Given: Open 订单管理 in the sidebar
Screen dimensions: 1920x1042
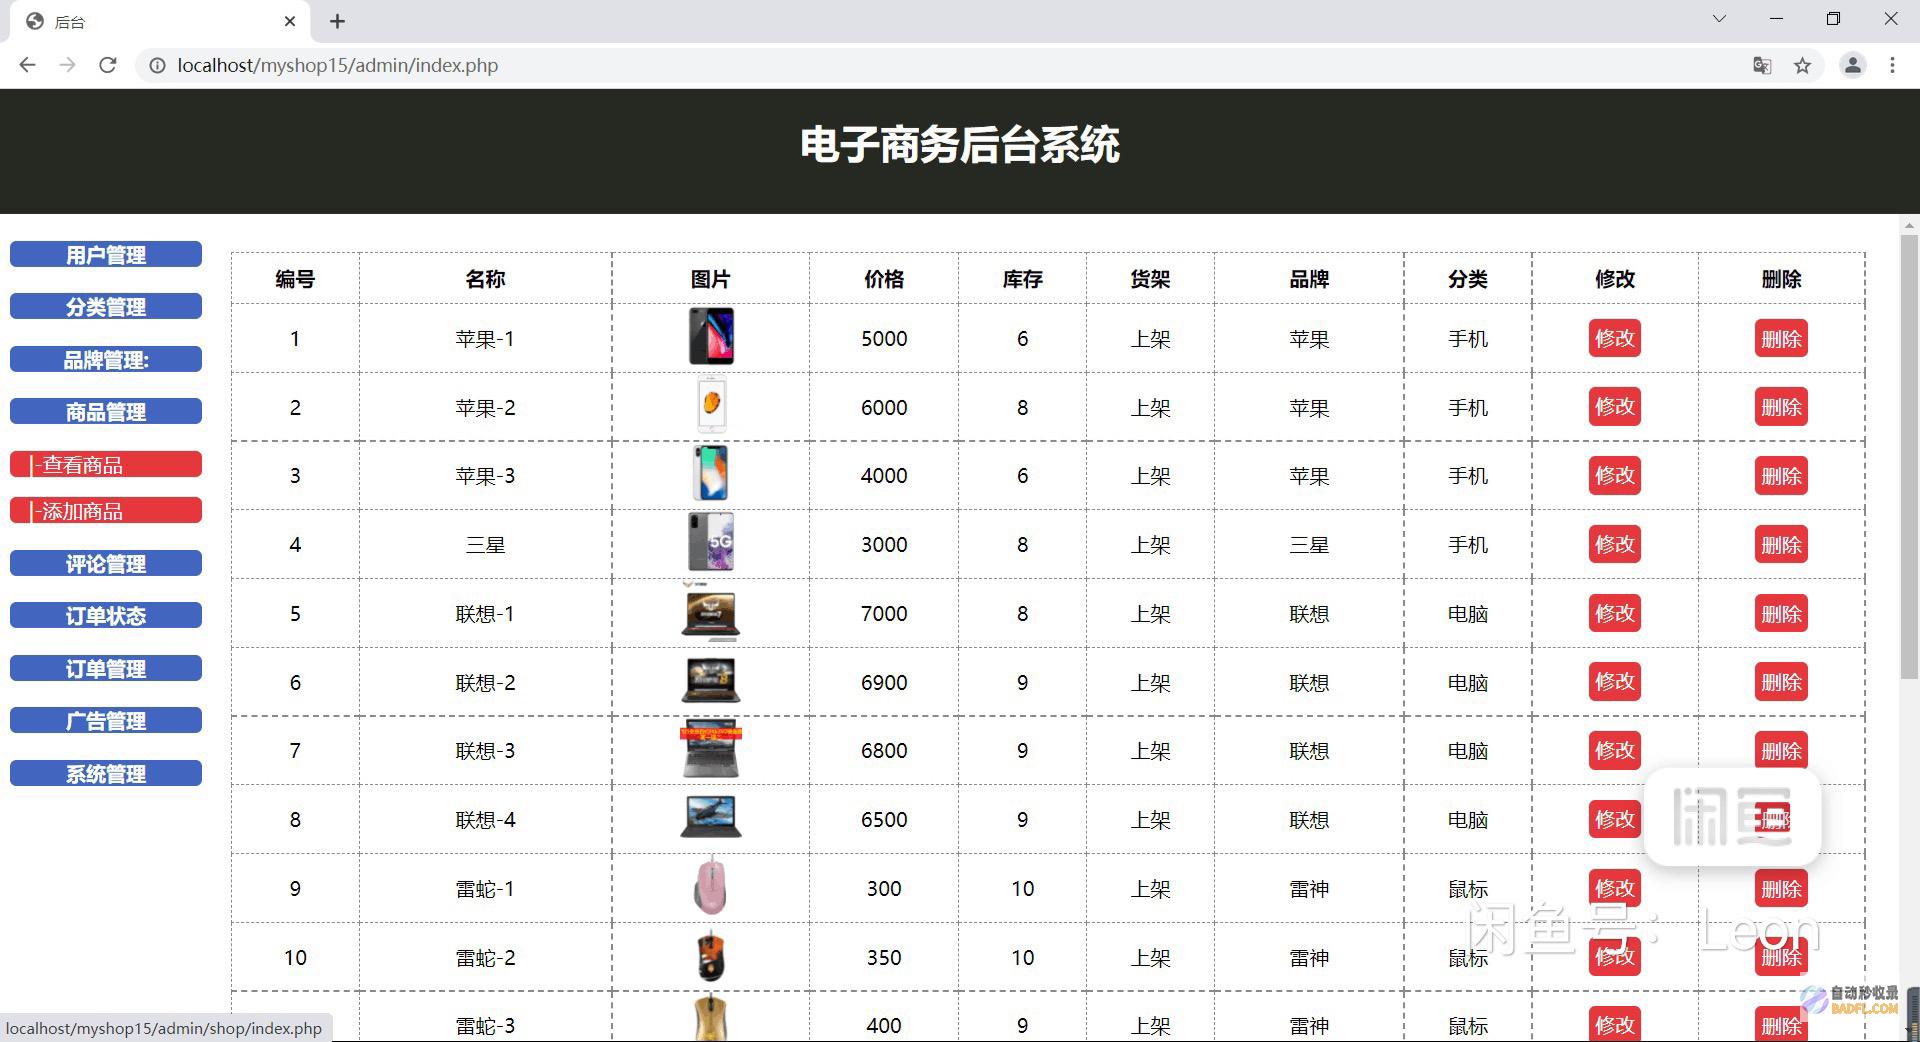Looking at the screenshot, I should click(x=106, y=668).
